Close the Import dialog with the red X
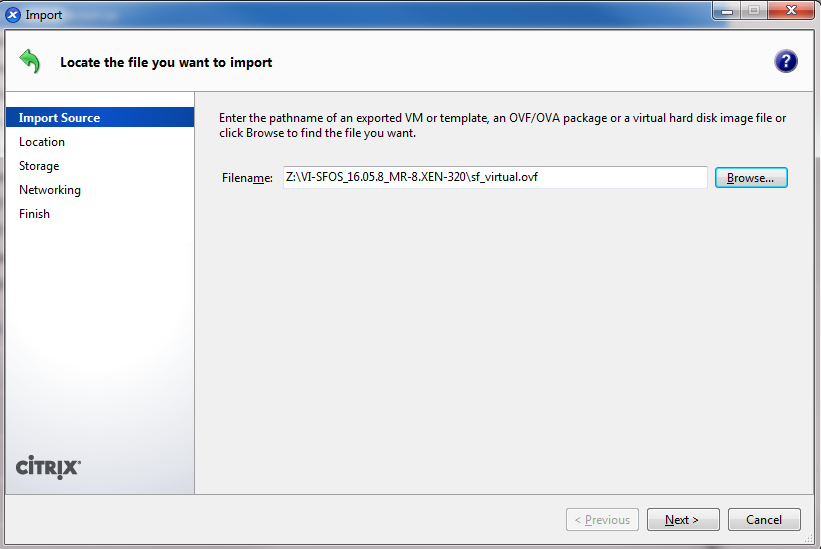 point(790,11)
